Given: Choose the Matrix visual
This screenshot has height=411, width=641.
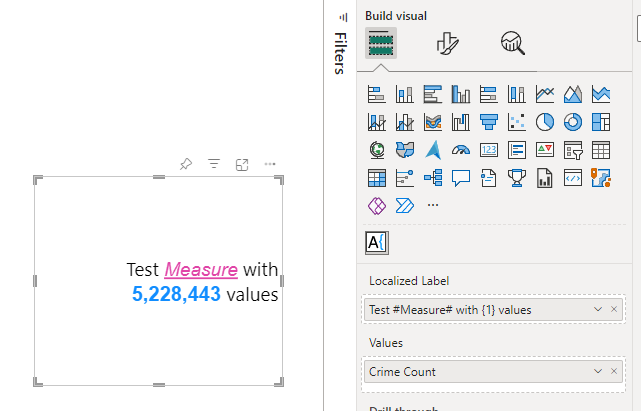Looking at the screenshot, I should (x=377, y=178).
